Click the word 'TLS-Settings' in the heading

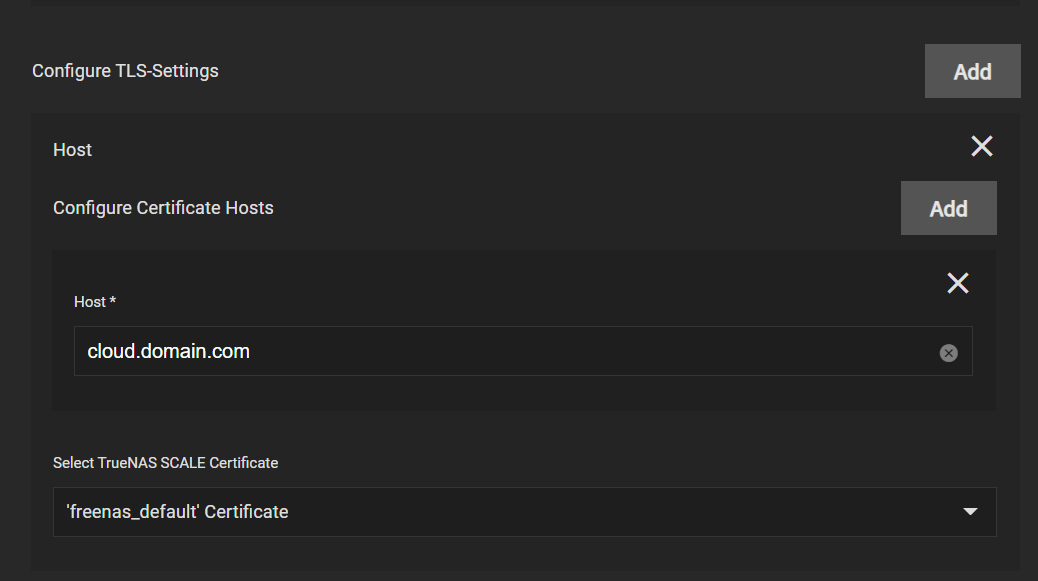coord(167,71)
